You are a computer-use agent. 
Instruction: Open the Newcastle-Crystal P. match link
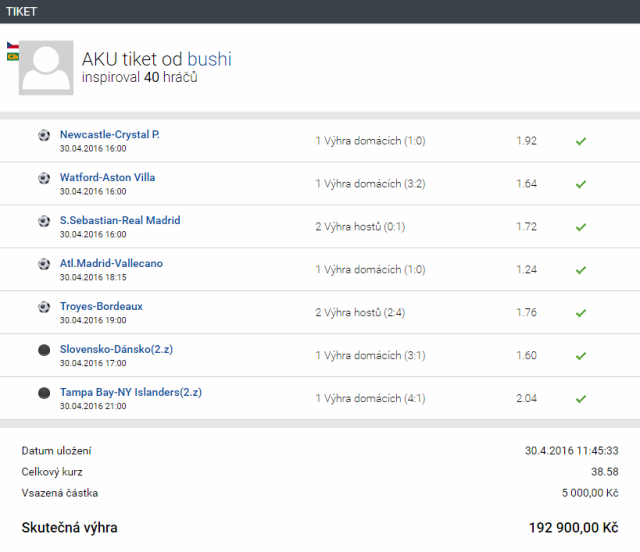pyautogui.click(x=109, y=134)
